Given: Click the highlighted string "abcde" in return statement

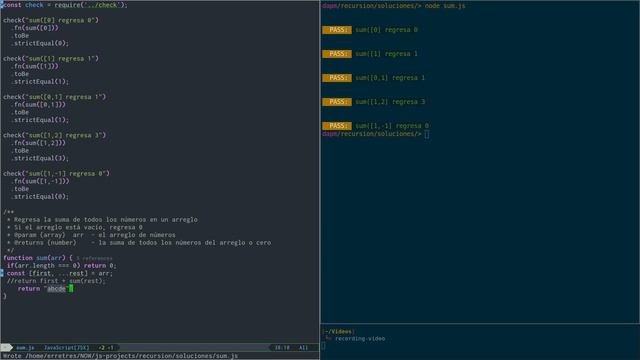Looking at the screenshot, I should (x=56, y=289).
